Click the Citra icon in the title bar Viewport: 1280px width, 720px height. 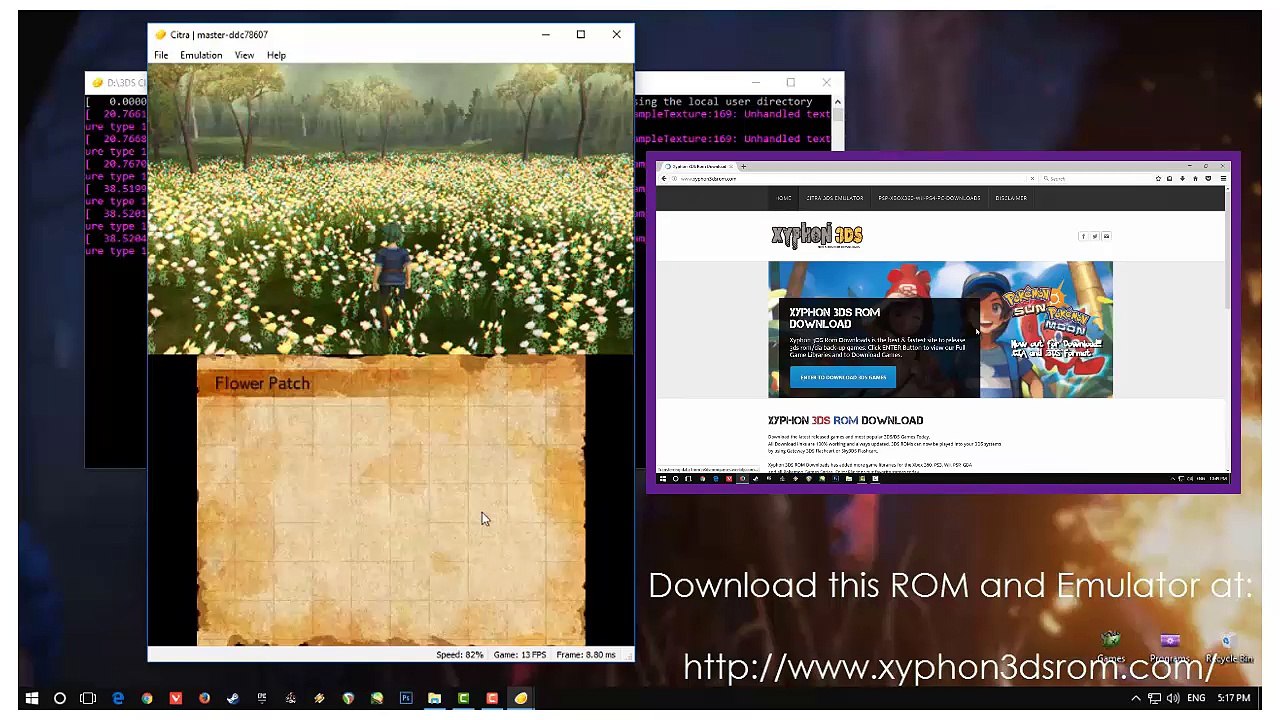click(x=160, y=34)
